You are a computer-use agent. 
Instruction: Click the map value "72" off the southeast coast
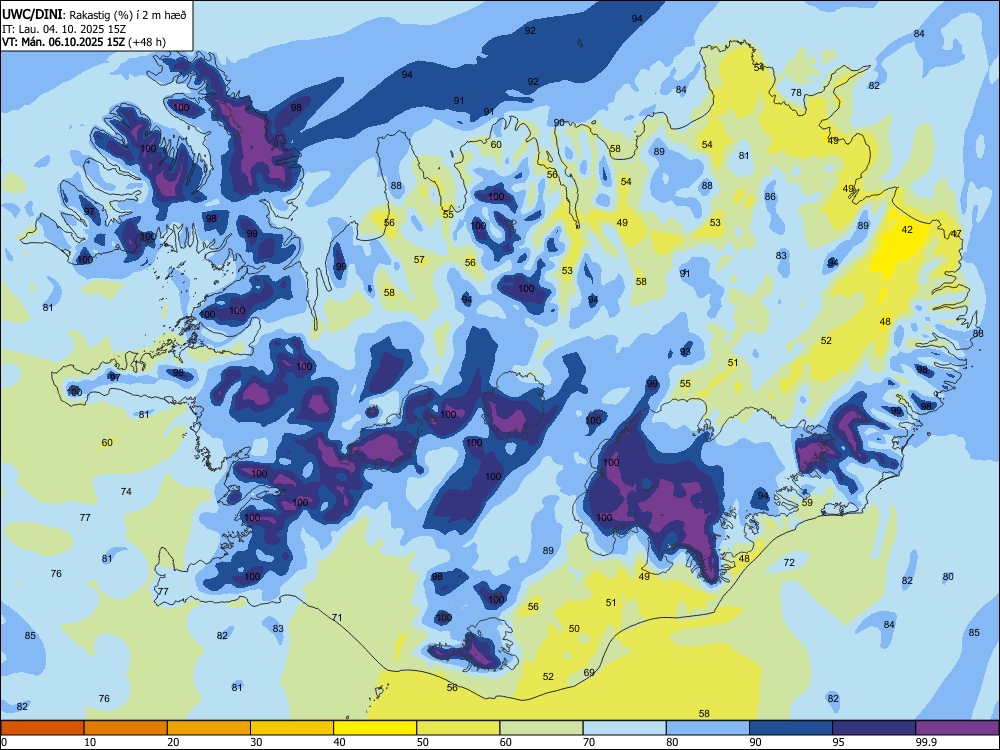(x=789, y=562)
